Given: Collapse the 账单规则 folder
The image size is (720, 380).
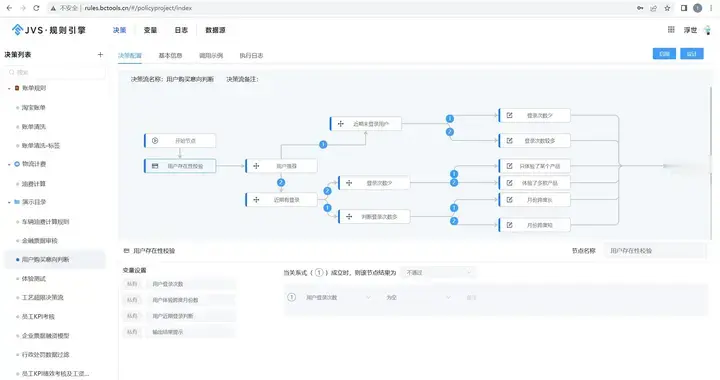Looking at the screenshot, I should click(x=9, y=88).
